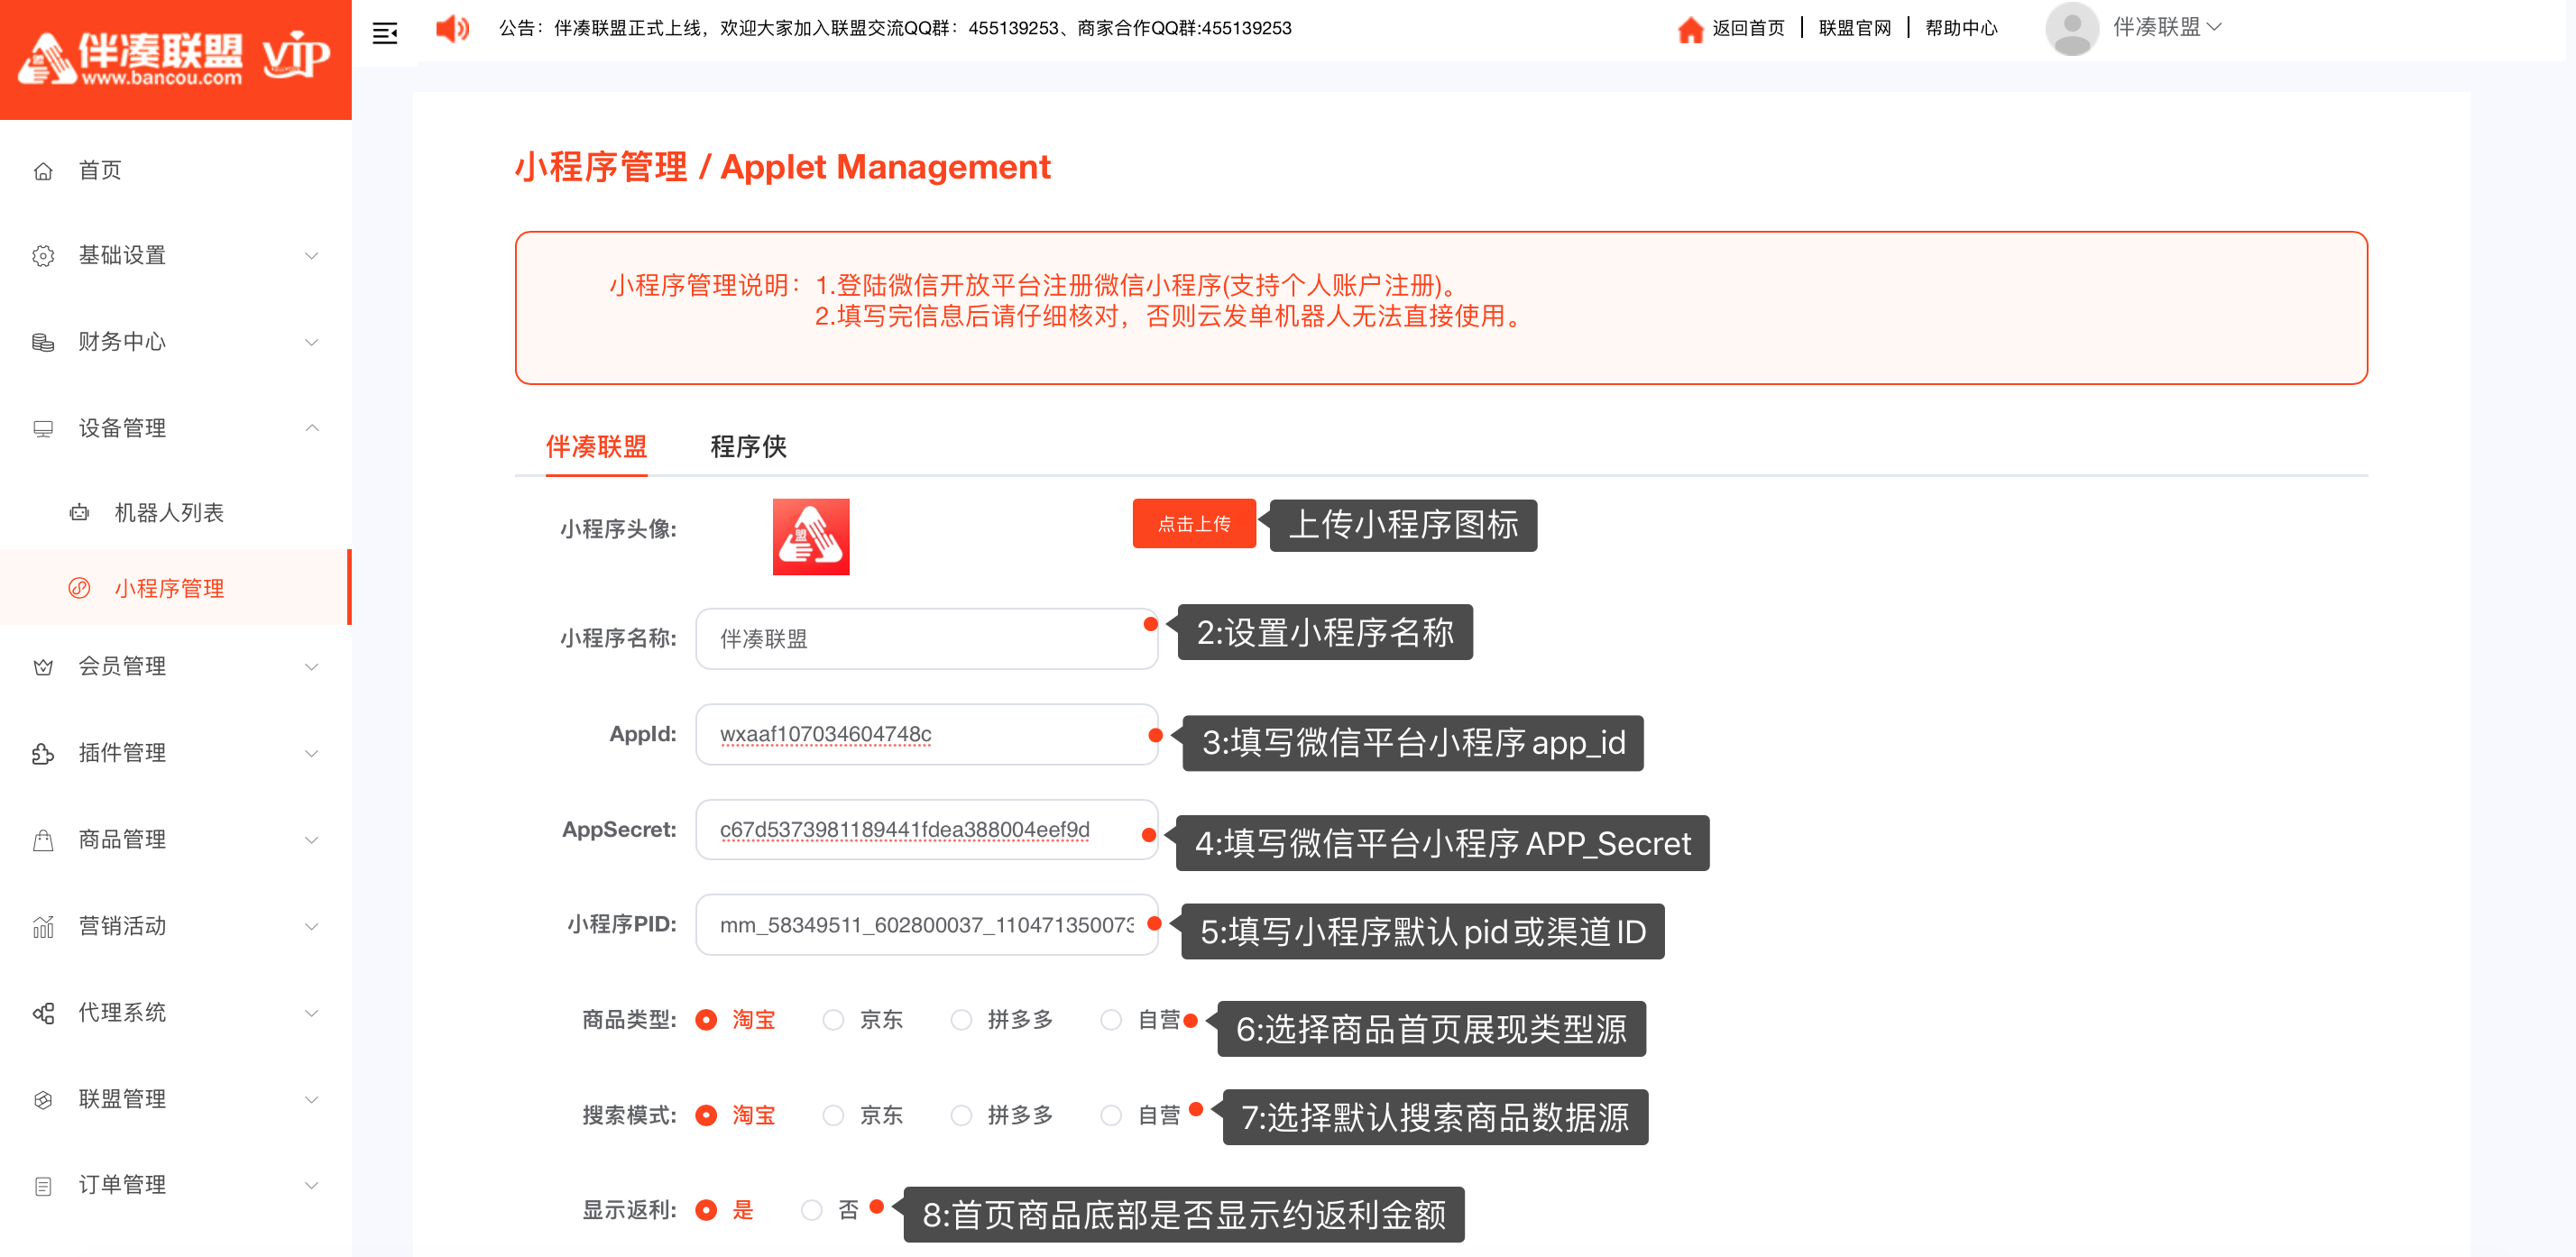2576x1257 pixels.
Task: Click the 设备管理 monitor icon
Action: [x=43, y=429]
